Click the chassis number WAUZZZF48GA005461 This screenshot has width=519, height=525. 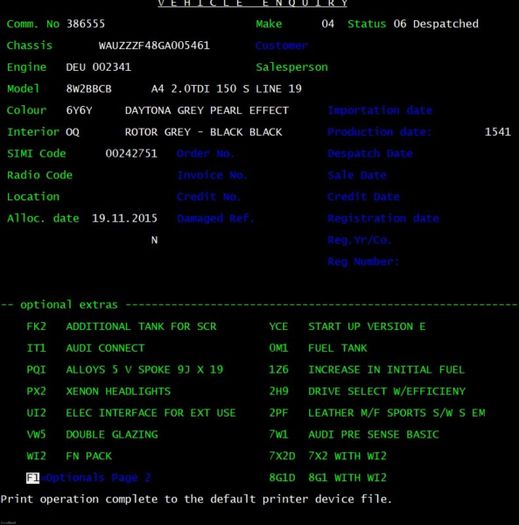pyautogui.click(x=154, y=45)
